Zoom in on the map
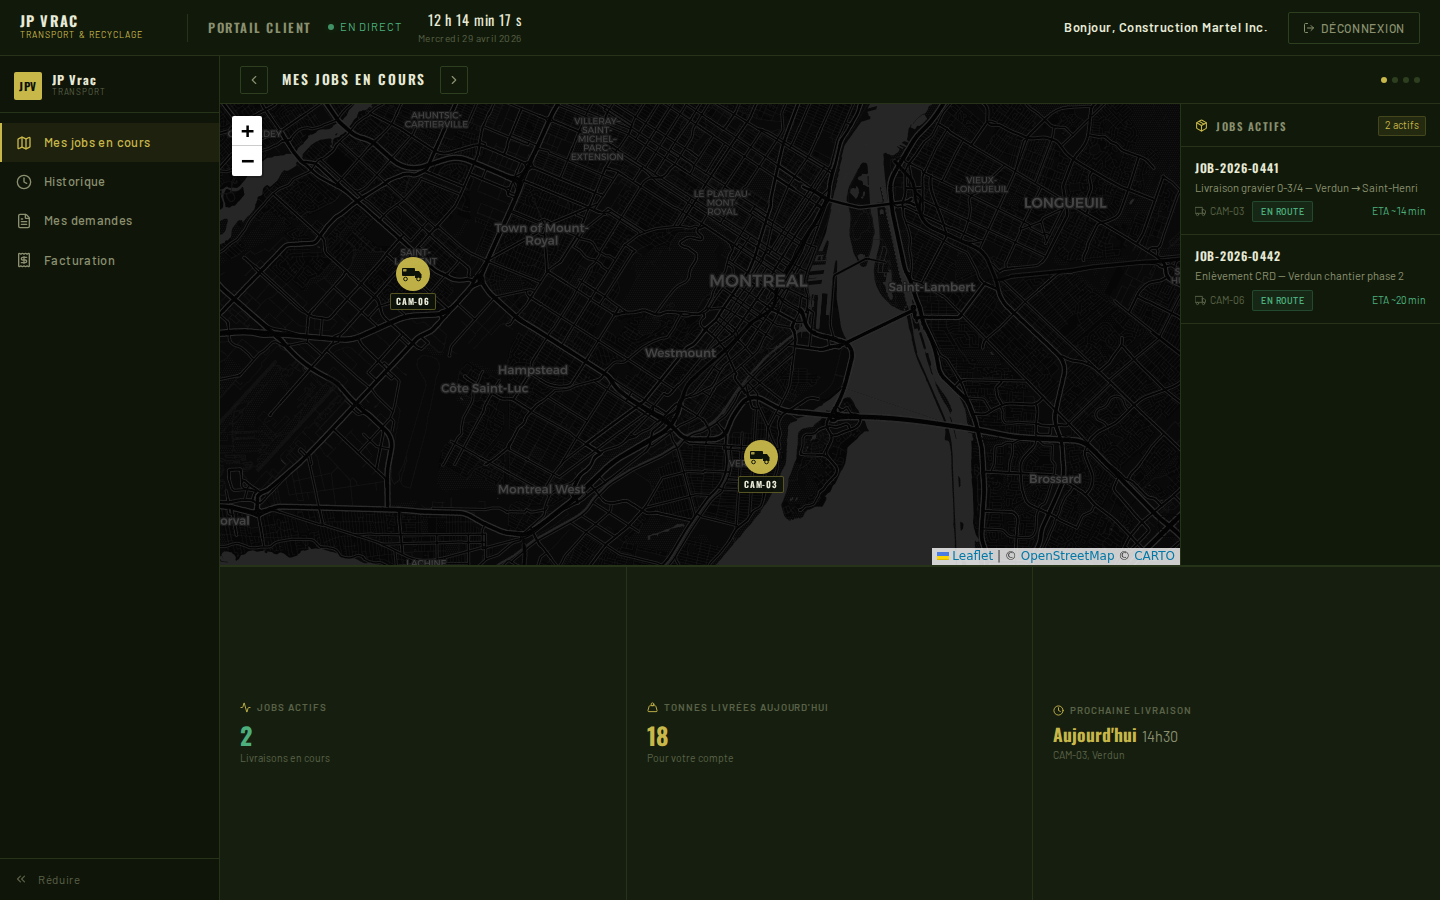 [247, 131]
